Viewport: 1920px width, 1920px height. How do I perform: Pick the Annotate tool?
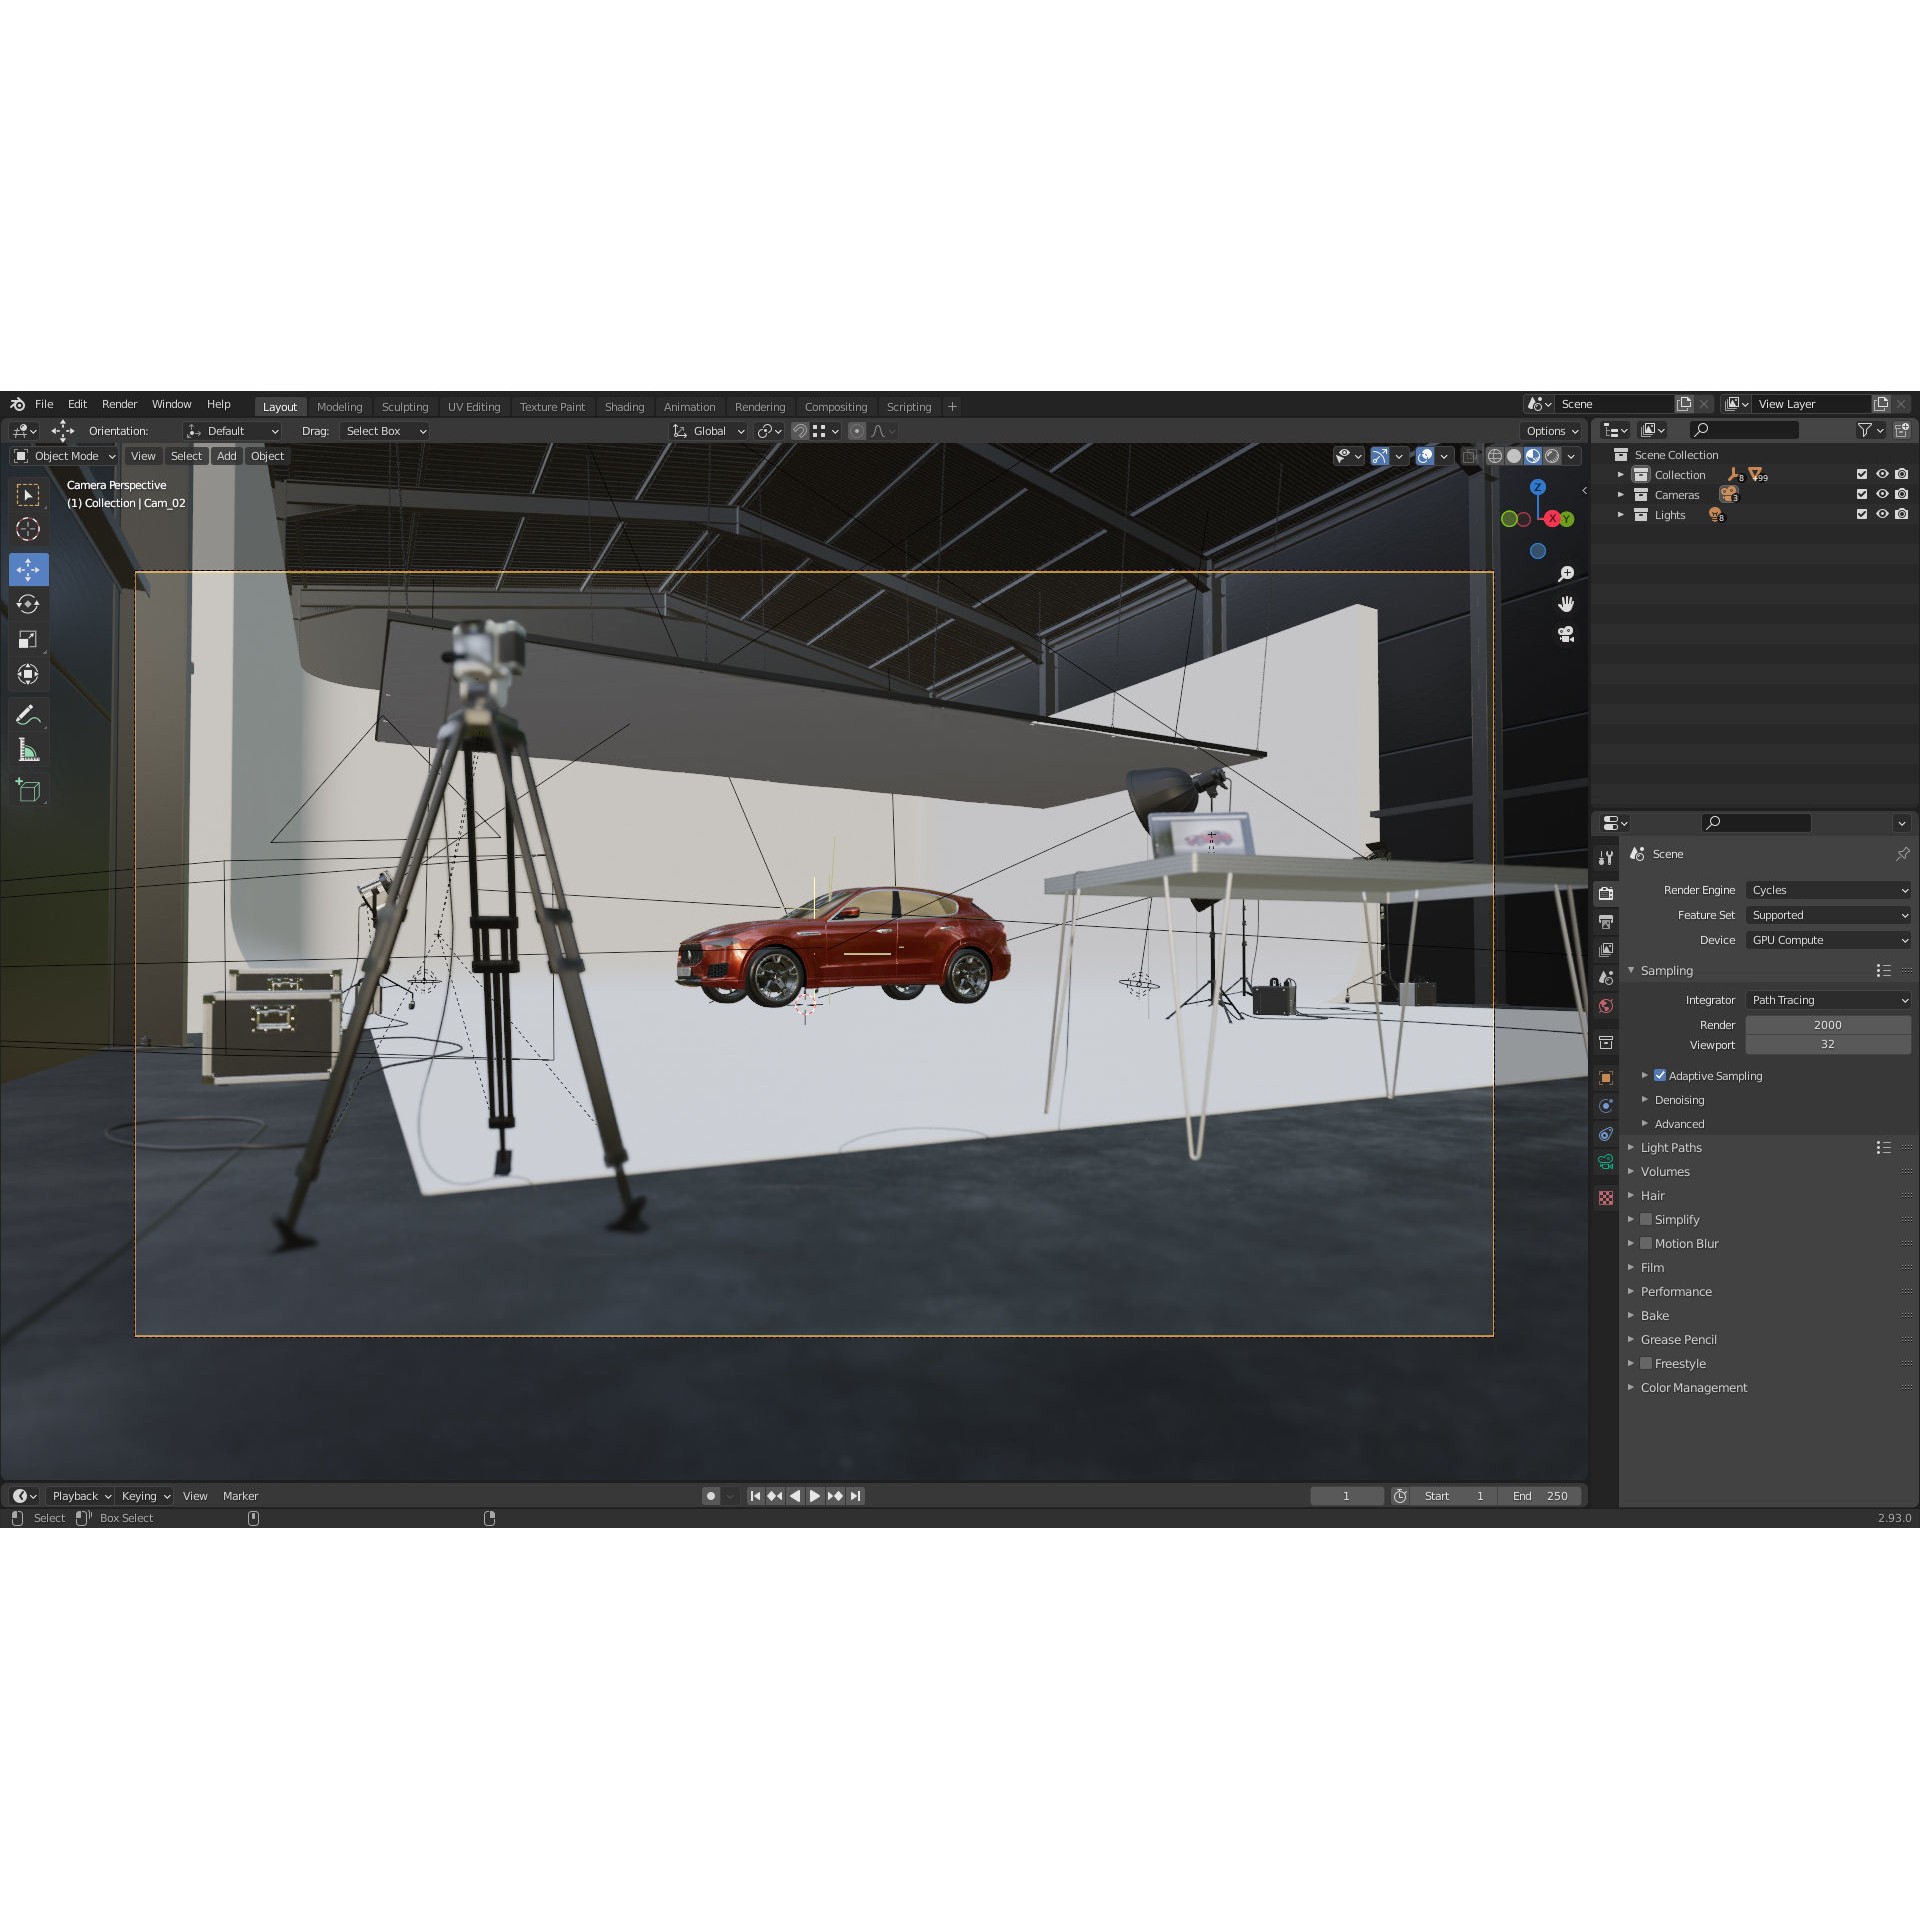28,714
